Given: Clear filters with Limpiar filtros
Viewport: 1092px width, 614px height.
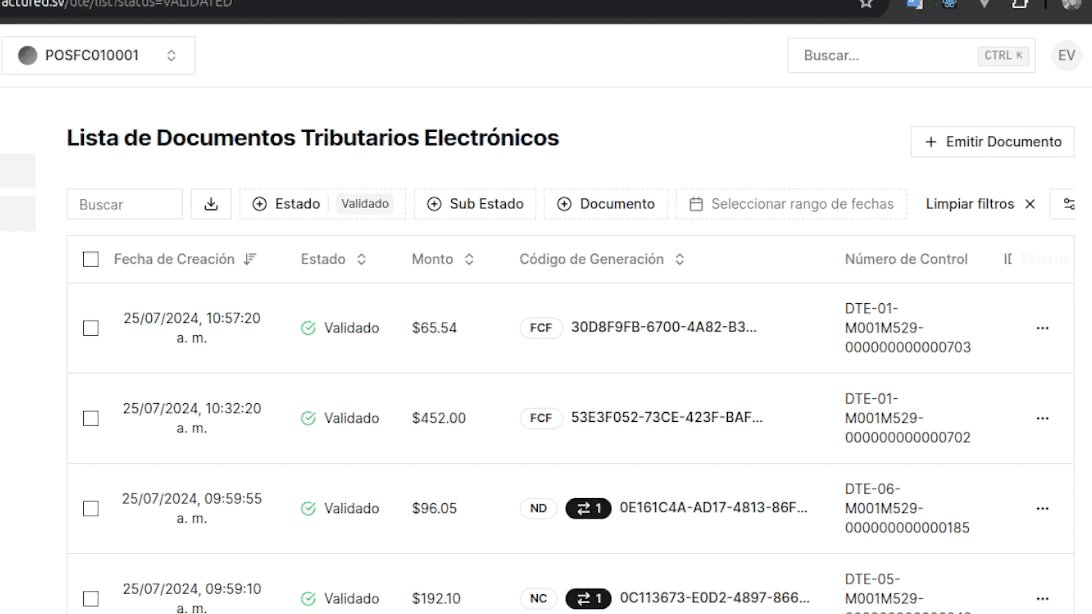Looking at the screenshot, I should pyautogui.click(x=980, y=204).
